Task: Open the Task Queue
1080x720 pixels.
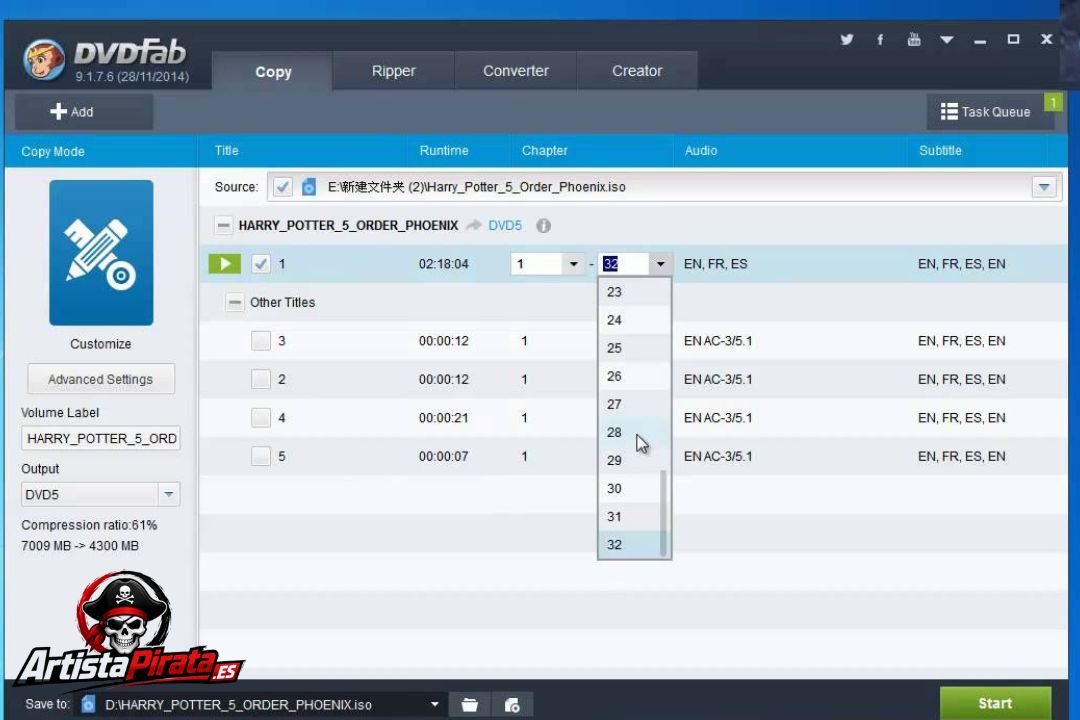Action: [x=990, y=112]
